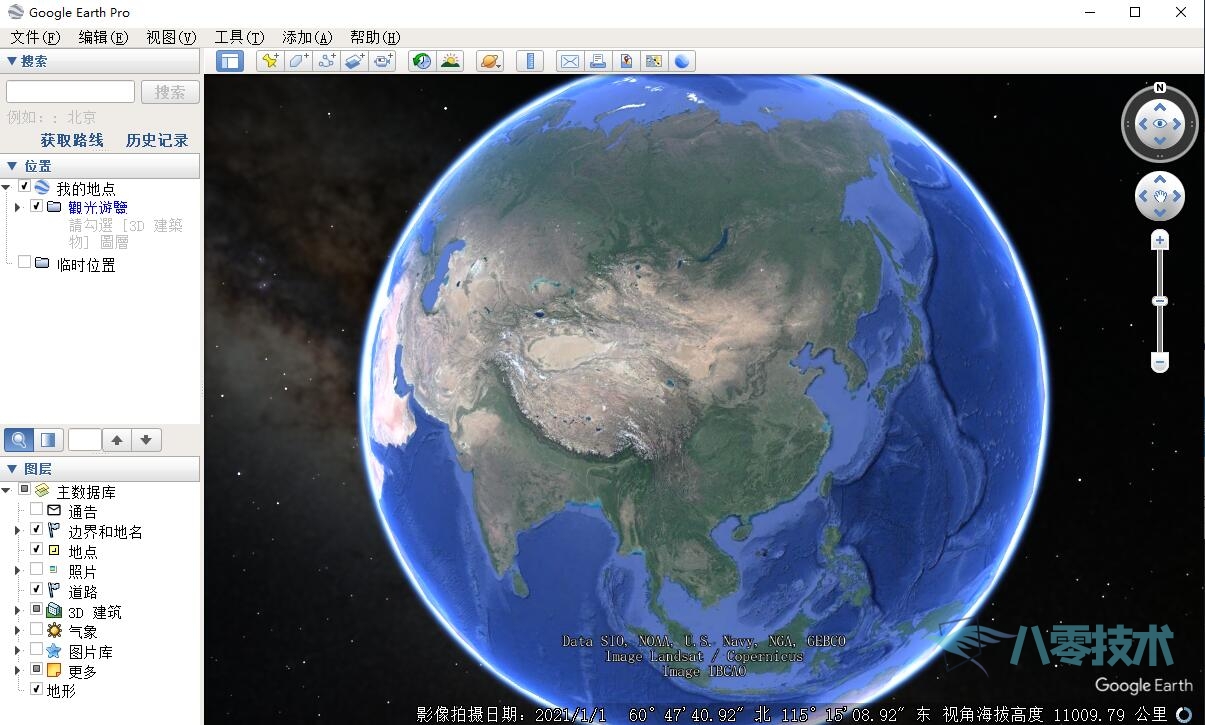1205x725 pixels.
Task: Uncheck the 边界和地名 layer checkbox
Action: click(37, 530)
